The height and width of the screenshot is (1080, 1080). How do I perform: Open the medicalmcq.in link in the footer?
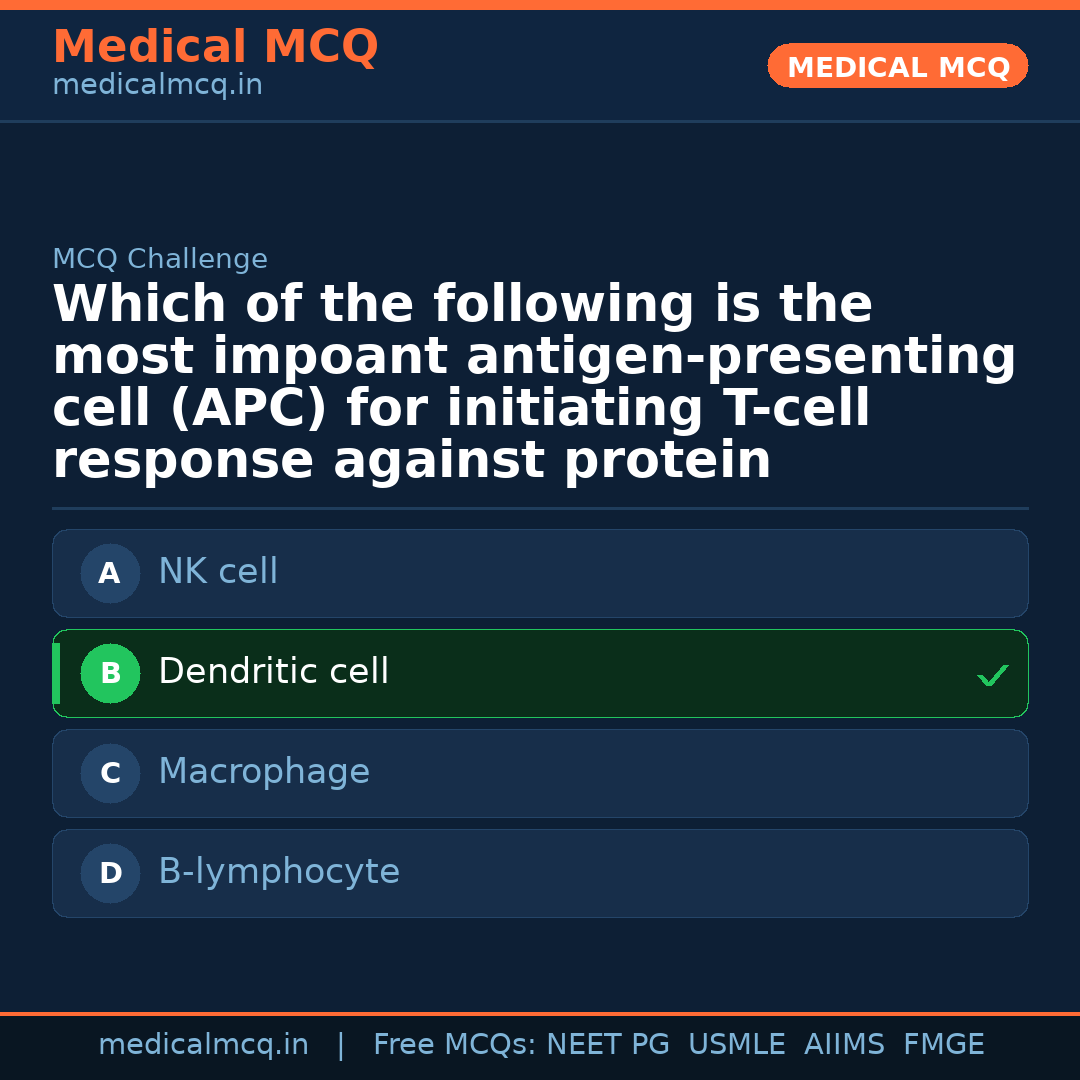(203, 1045)
